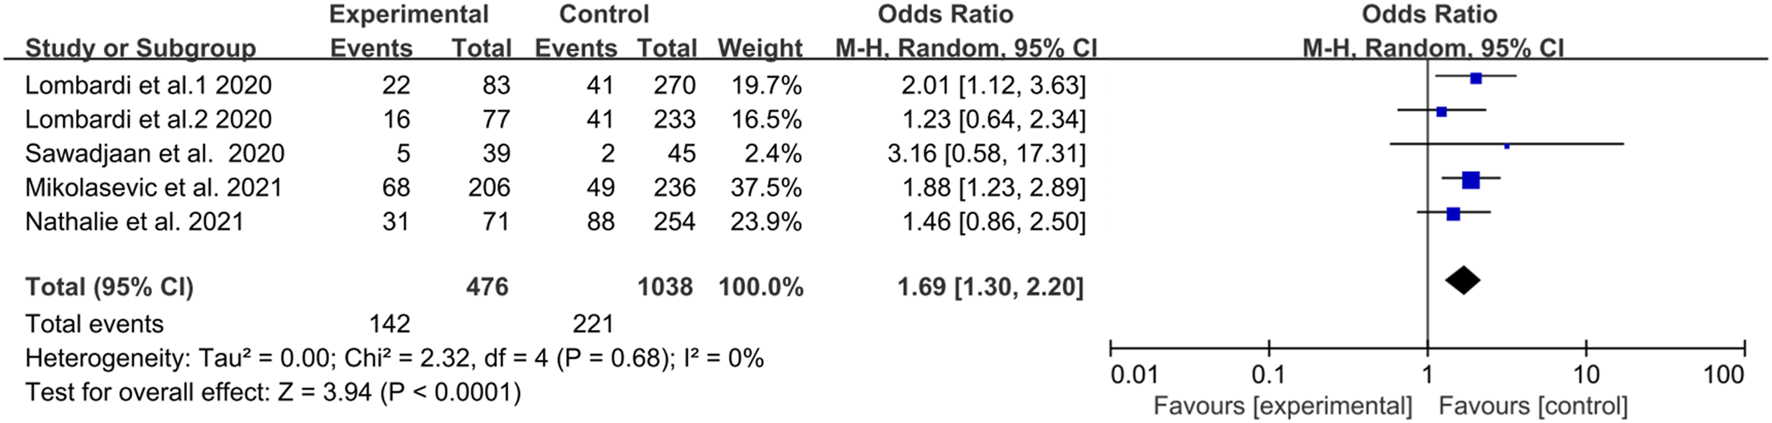Select the Sawadjaan et al. 2020 row label
The width and height of the screenshot is (1772, 423).
(154, 153)
